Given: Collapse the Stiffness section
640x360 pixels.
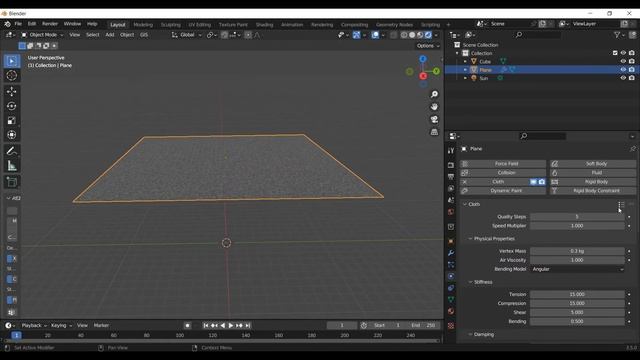Looking at the screenshot, I should 470,282.
